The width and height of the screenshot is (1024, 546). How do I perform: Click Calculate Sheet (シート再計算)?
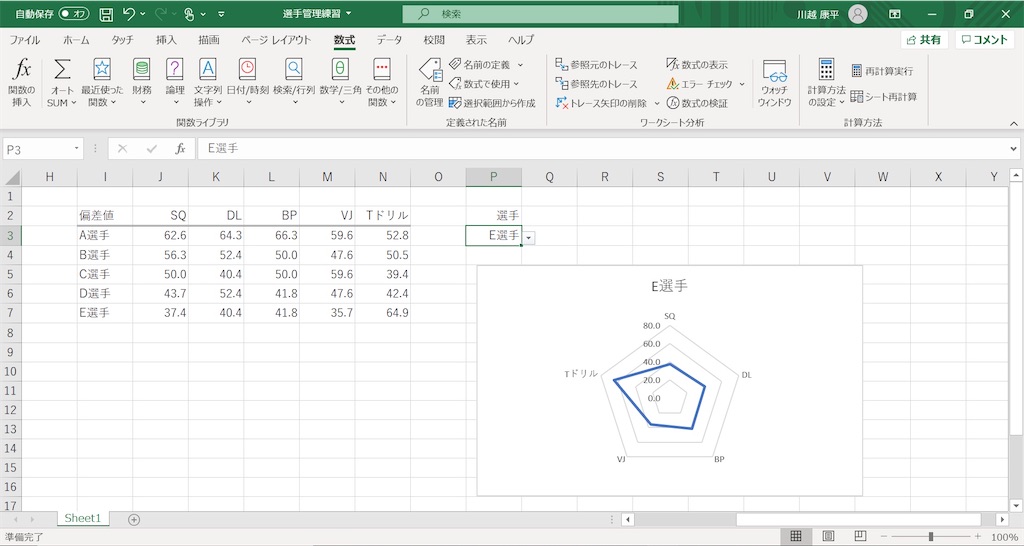(x=884, y=97)
